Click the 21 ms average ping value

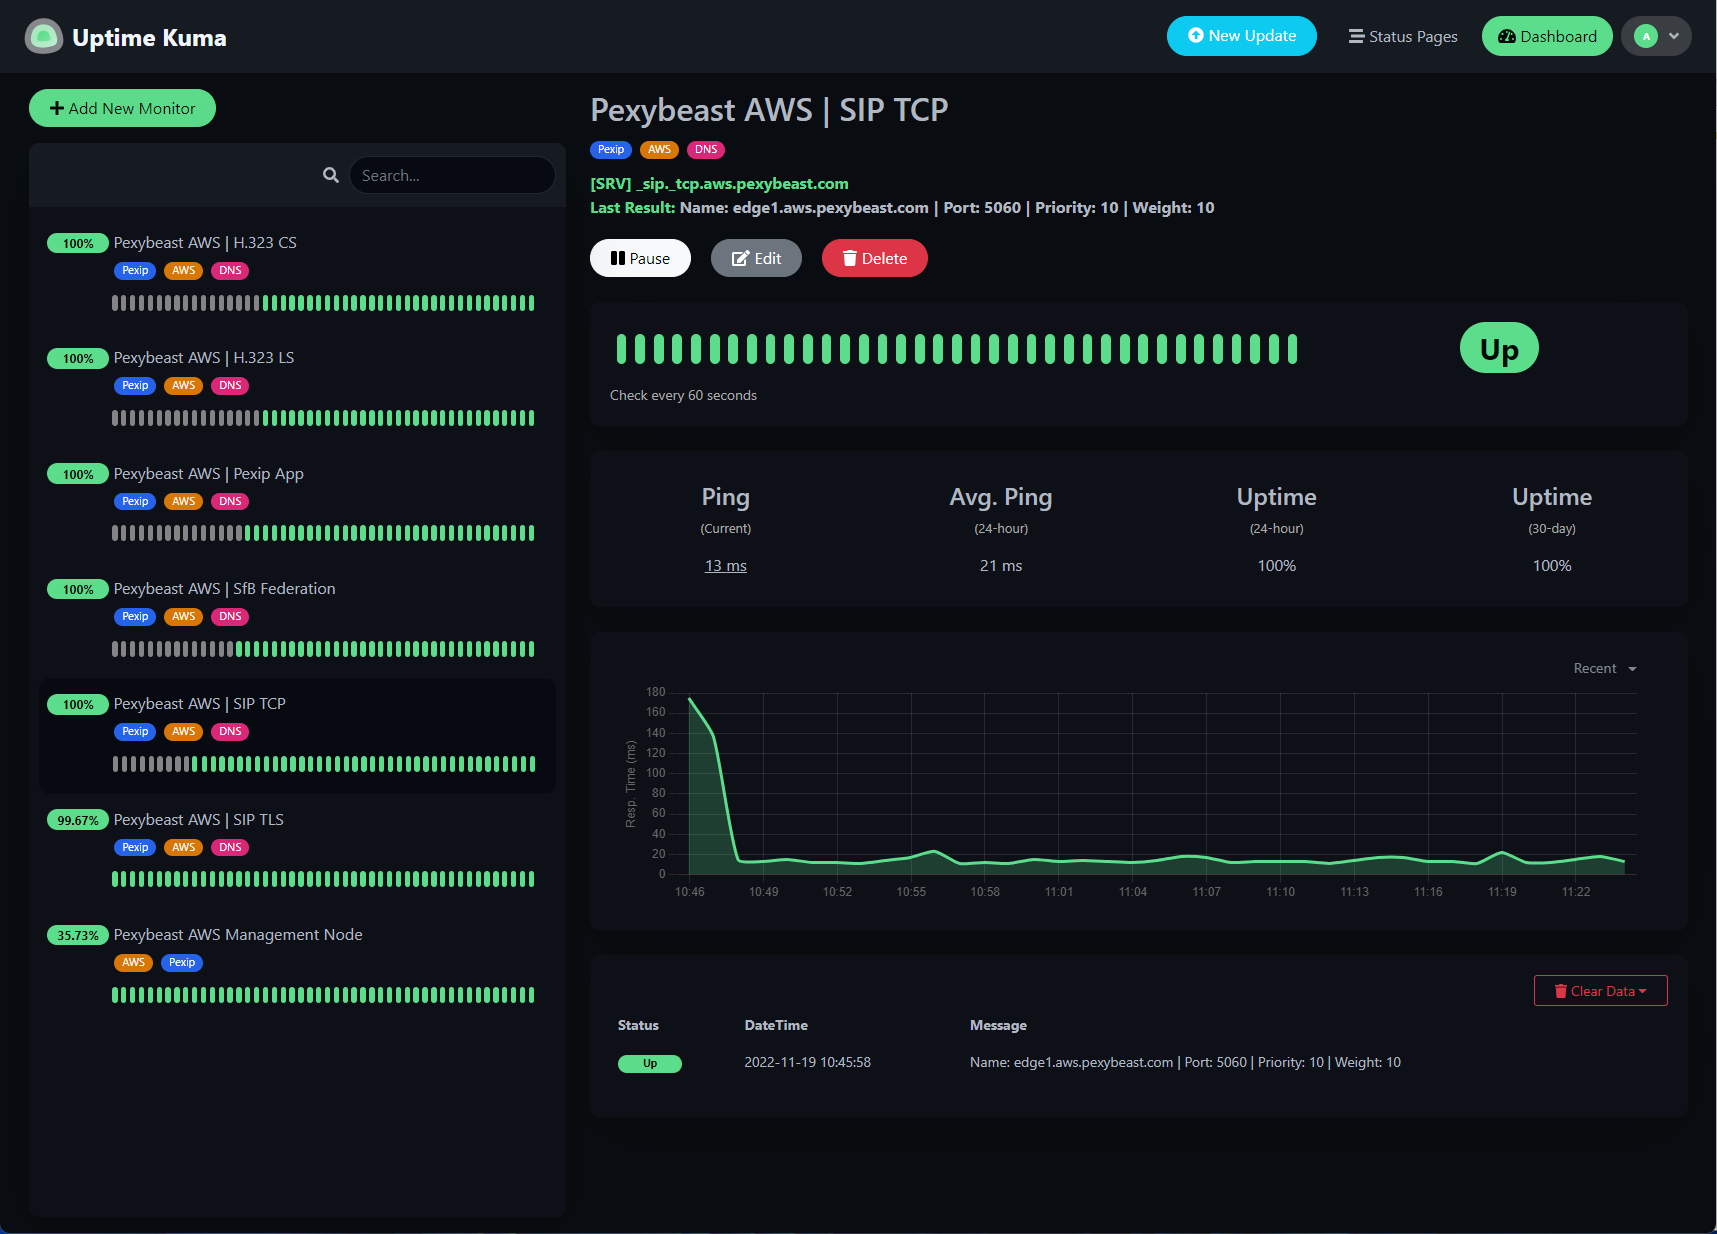pyautogui.click(x=1001, y=565)
